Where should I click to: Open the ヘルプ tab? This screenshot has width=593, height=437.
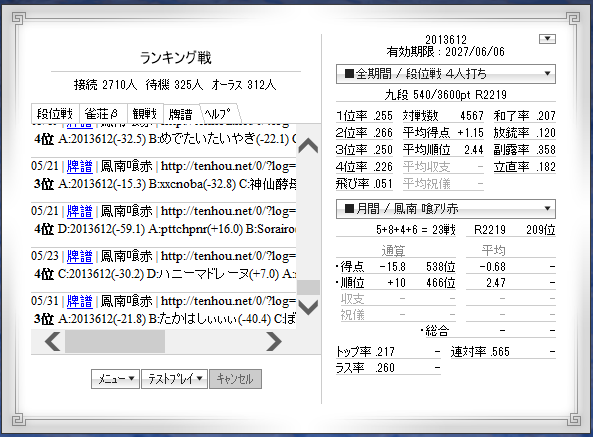(x=218, y=113)
